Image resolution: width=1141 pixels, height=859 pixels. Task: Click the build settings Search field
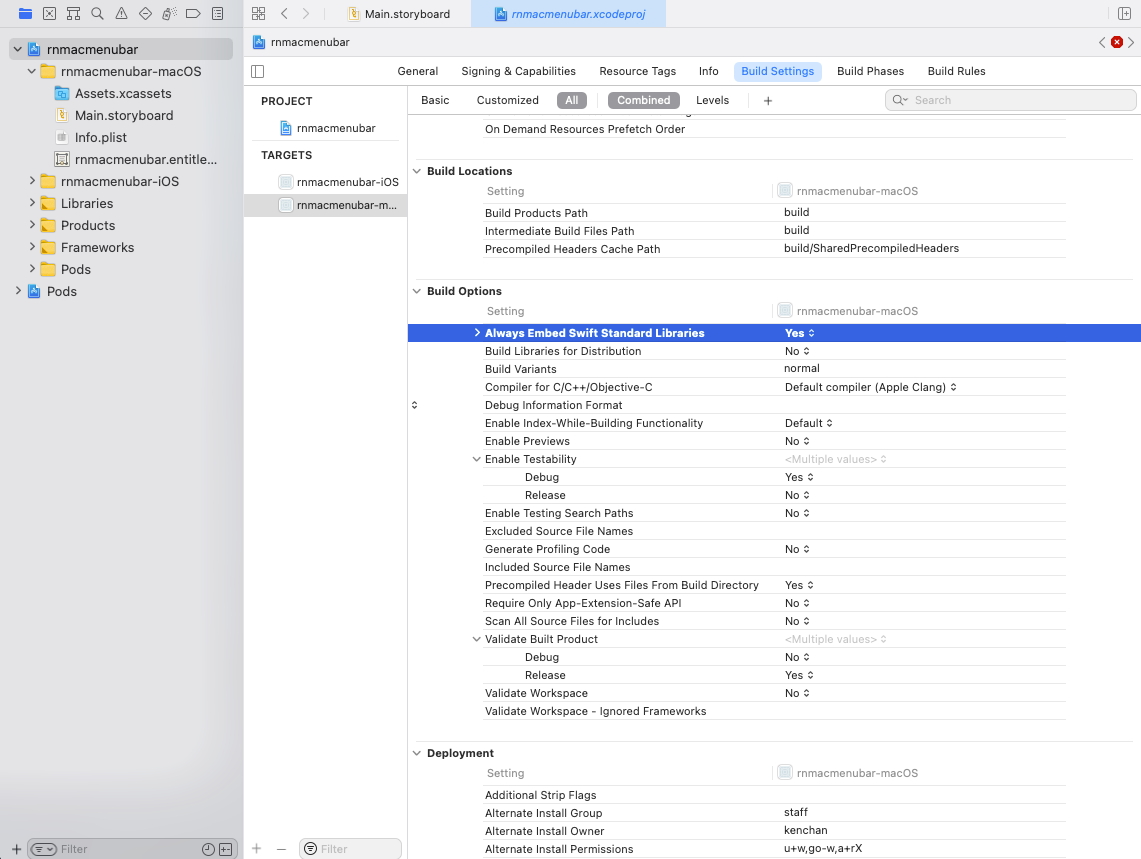pyautogui.click(x=1011, y=100)
